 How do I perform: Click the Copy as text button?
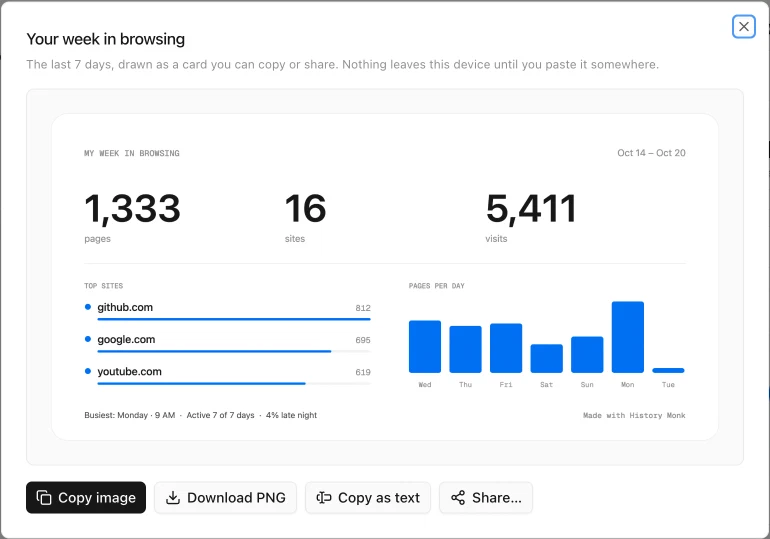tap(368, 497)
